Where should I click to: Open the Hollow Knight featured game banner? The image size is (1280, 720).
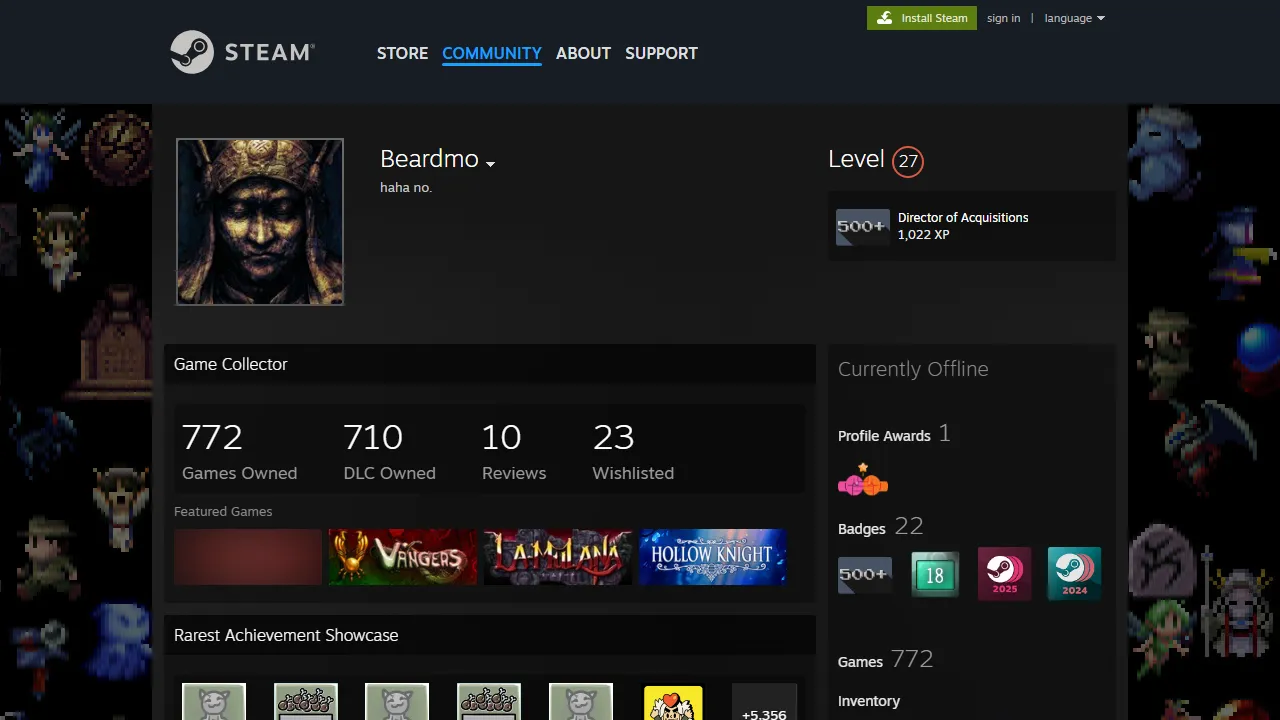point(711,556)
